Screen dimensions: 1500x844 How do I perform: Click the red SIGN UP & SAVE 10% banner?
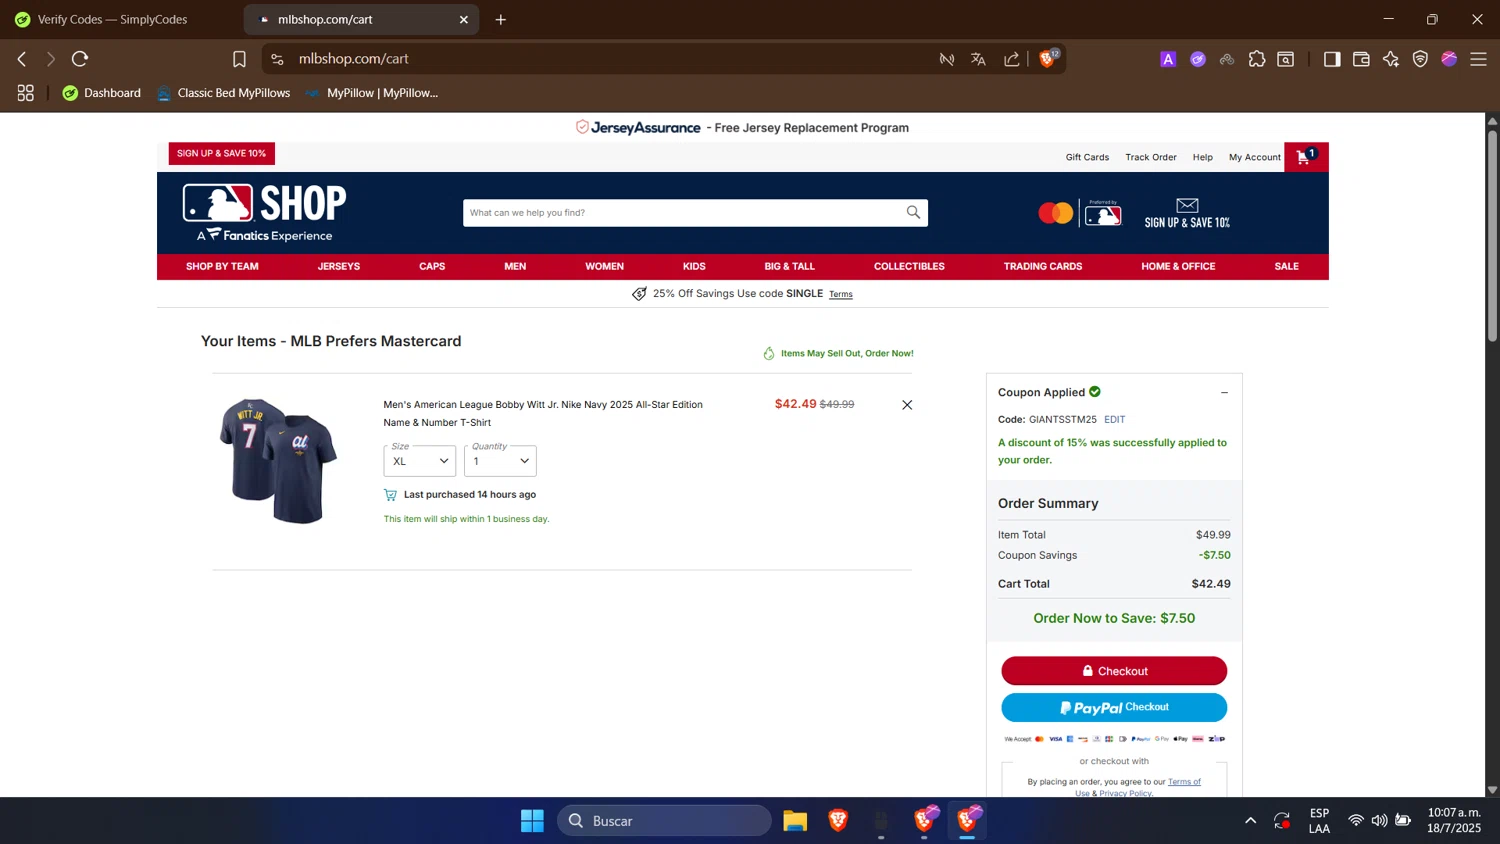222,153
